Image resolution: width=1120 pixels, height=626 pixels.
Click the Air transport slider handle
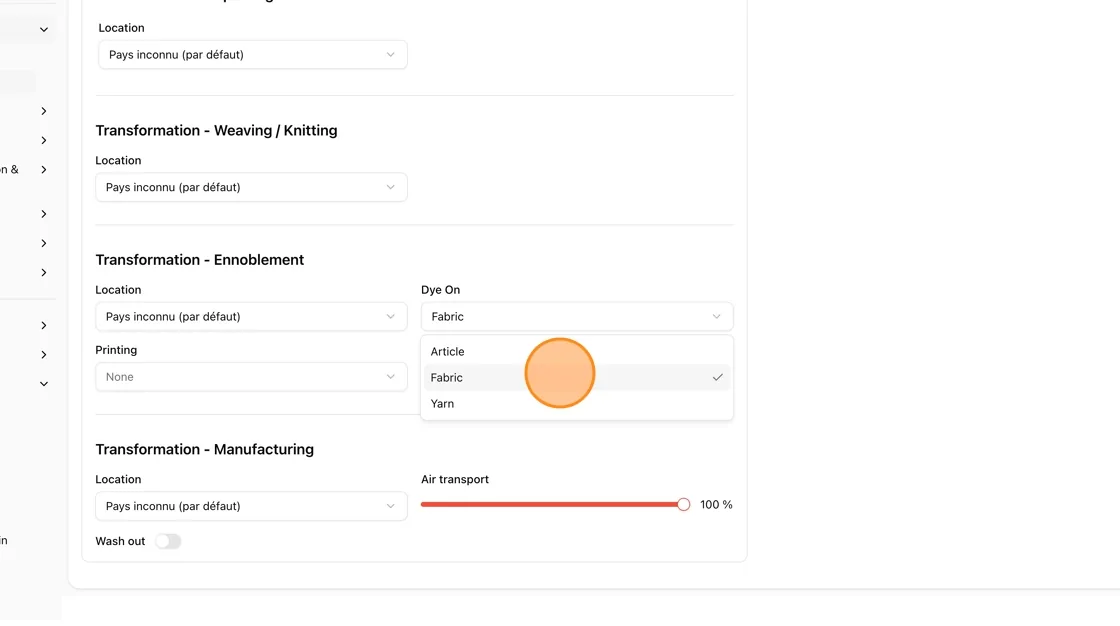[x=684, y=505]
